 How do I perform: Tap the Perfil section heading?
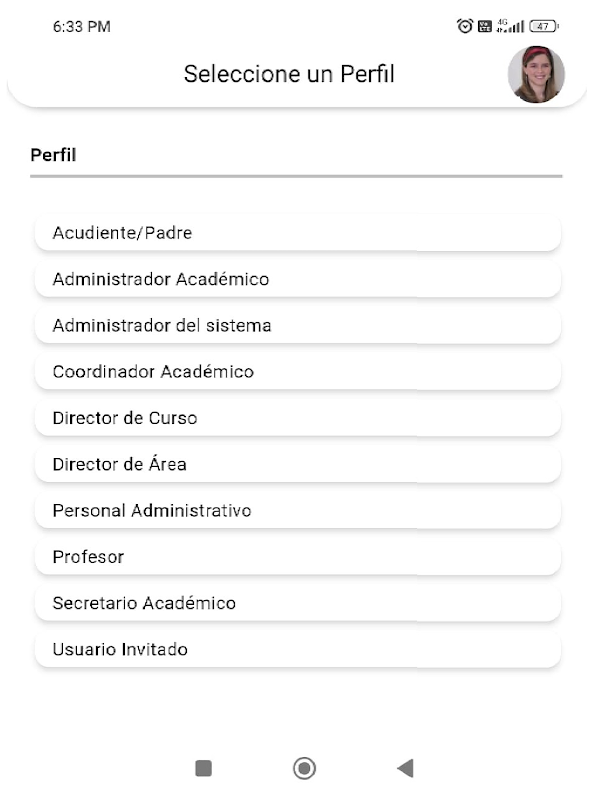point(54,155)
